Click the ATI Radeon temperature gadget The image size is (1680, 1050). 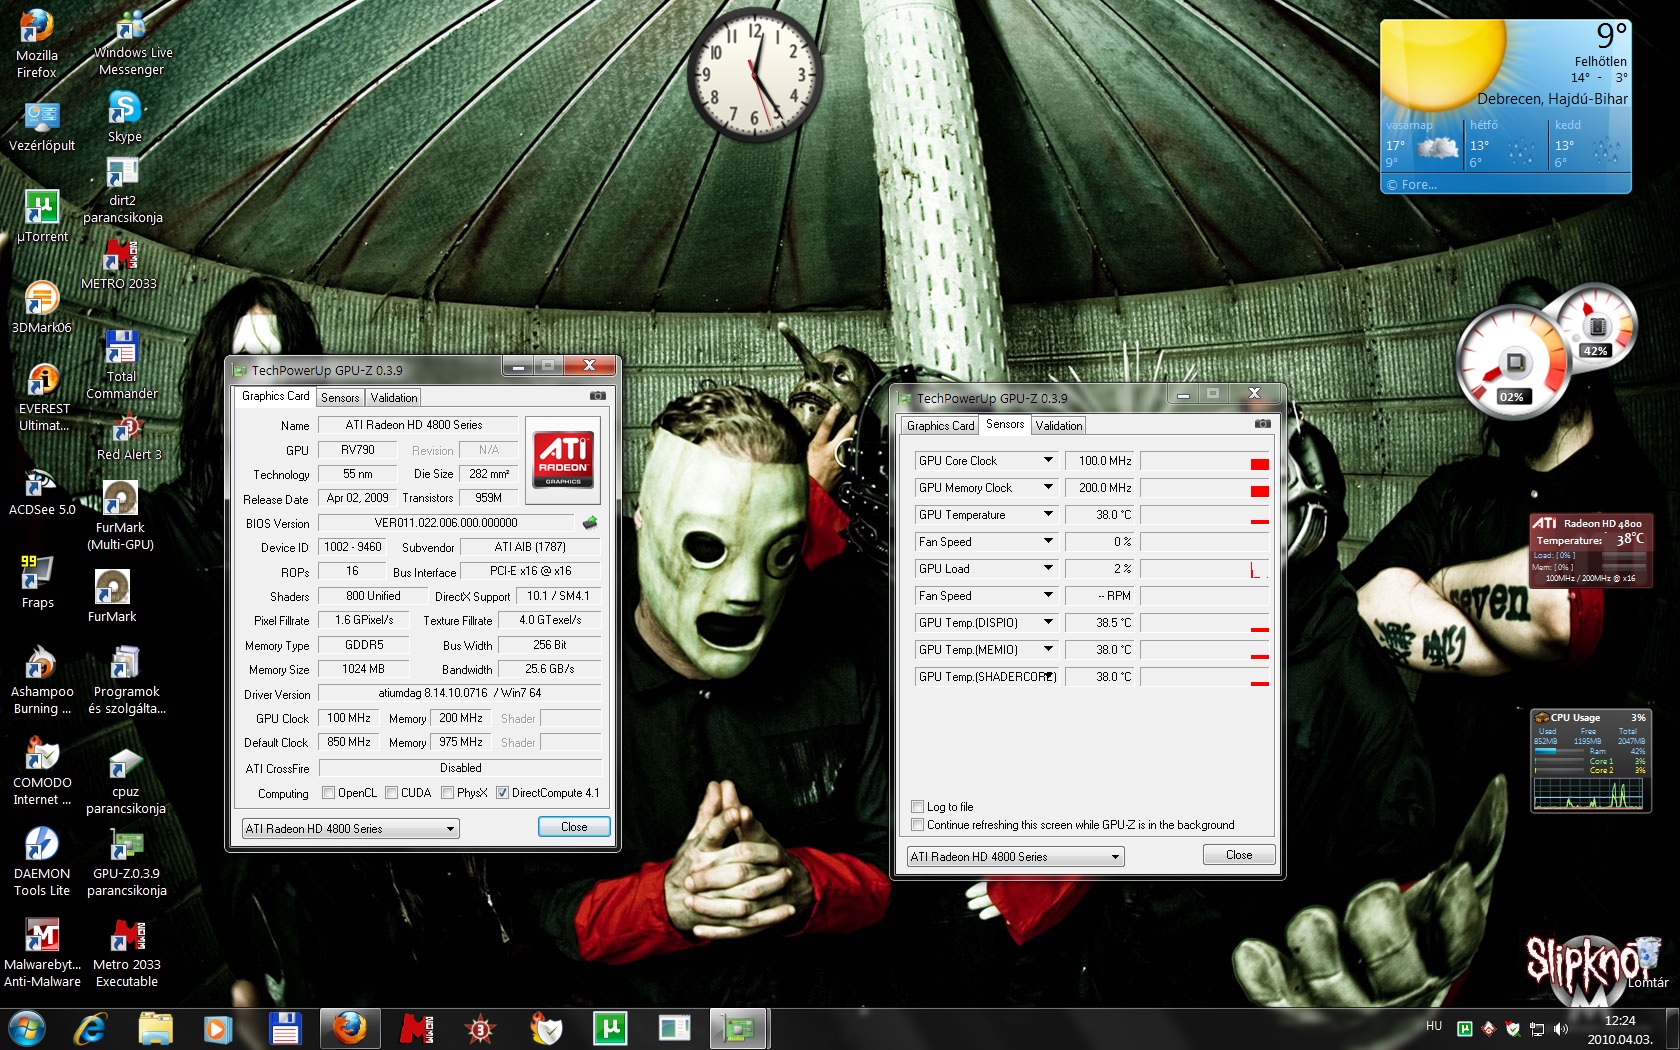(x=1589, y=550)
